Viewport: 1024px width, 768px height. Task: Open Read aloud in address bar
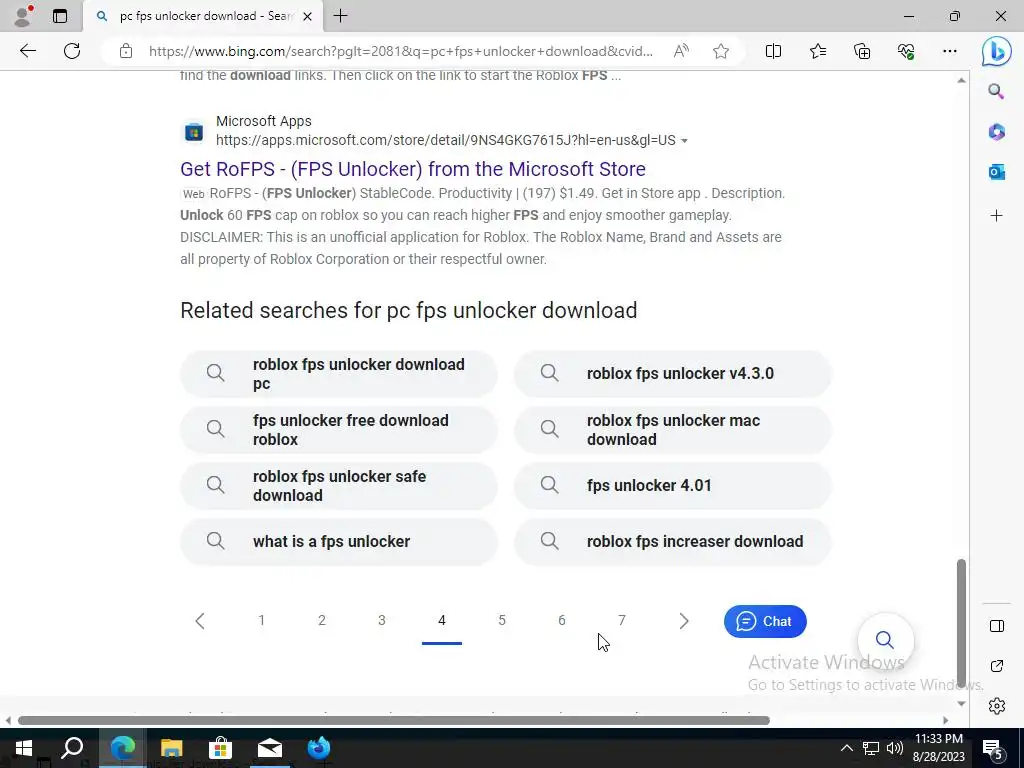point(681,51)
